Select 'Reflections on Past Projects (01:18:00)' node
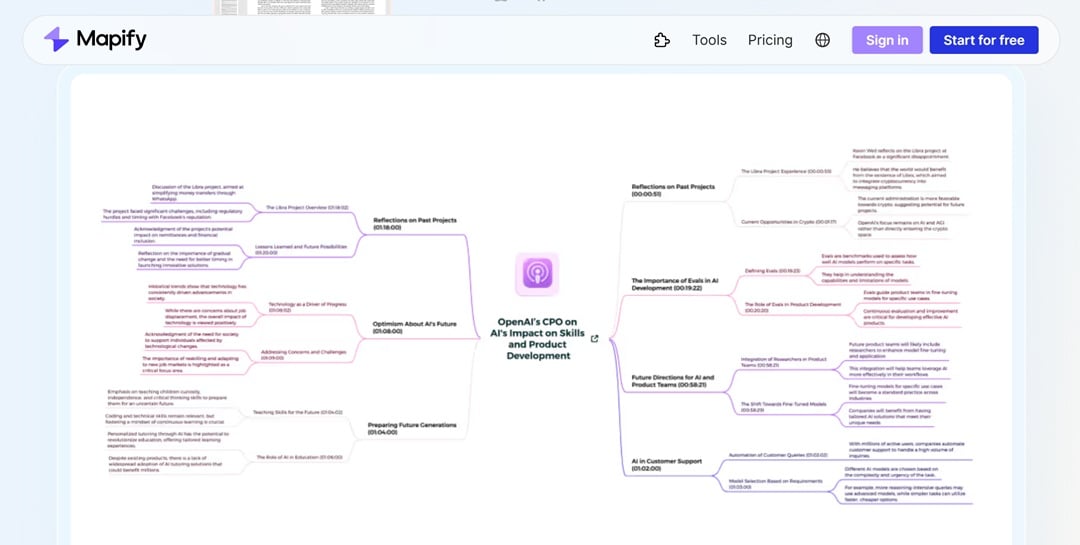The image size is (1080, 545). [x=415, y=223]
